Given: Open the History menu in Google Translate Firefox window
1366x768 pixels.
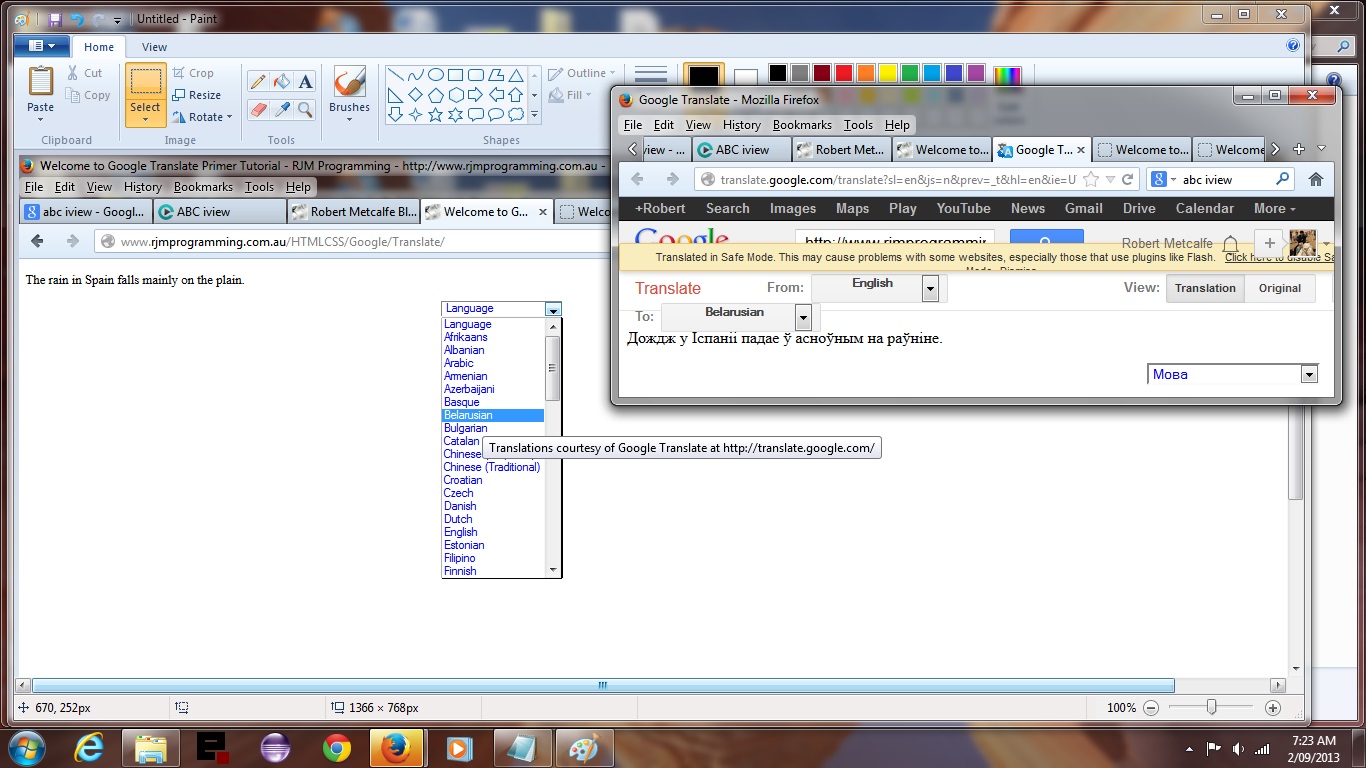Looking at the screenshot, I should tap(741, 125).
